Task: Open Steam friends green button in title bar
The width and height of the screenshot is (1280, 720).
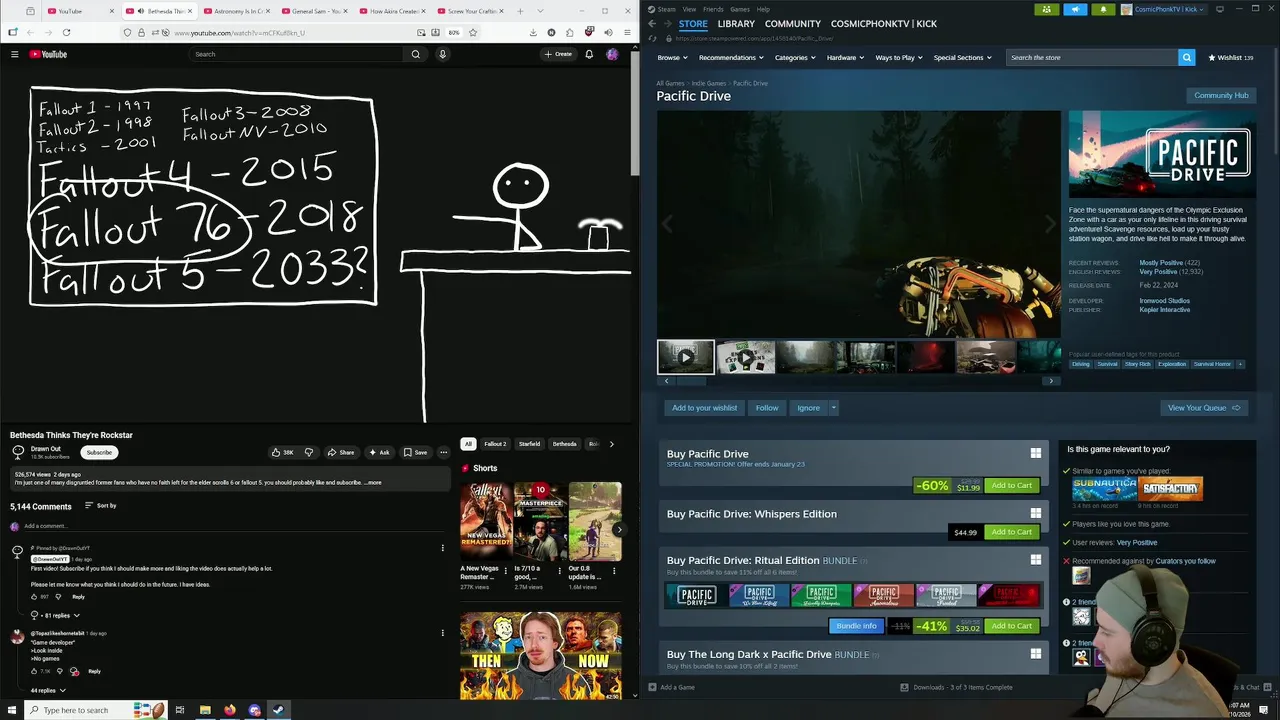Action: [1046, 9]
